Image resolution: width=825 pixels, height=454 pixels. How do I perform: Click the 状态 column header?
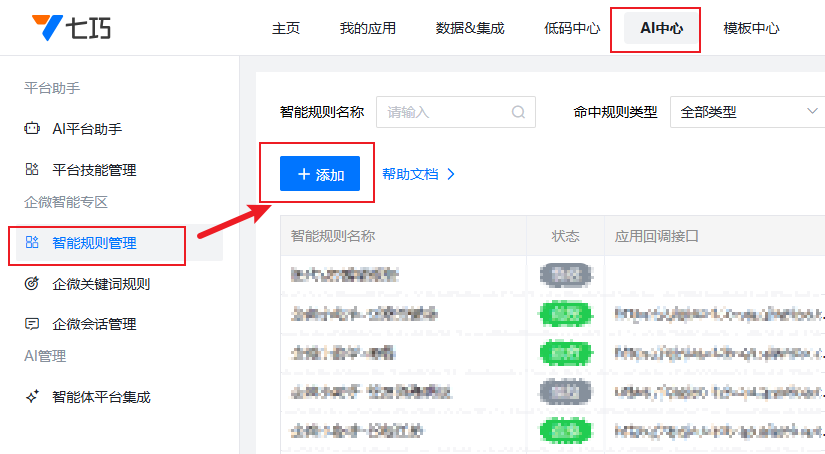tap(565, 237)
